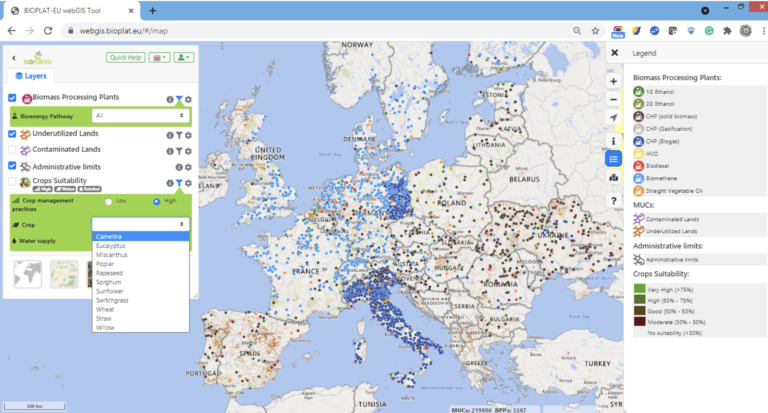
Task: Choose Sunflower in crop list
Action: (x=141, y=291)
